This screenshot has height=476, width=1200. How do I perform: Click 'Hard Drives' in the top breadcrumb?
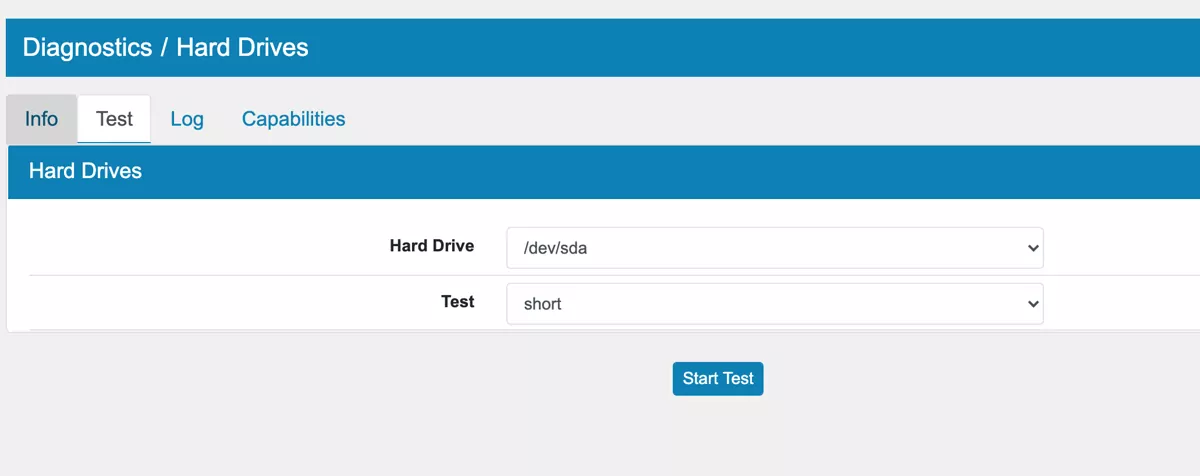(242, 47)
